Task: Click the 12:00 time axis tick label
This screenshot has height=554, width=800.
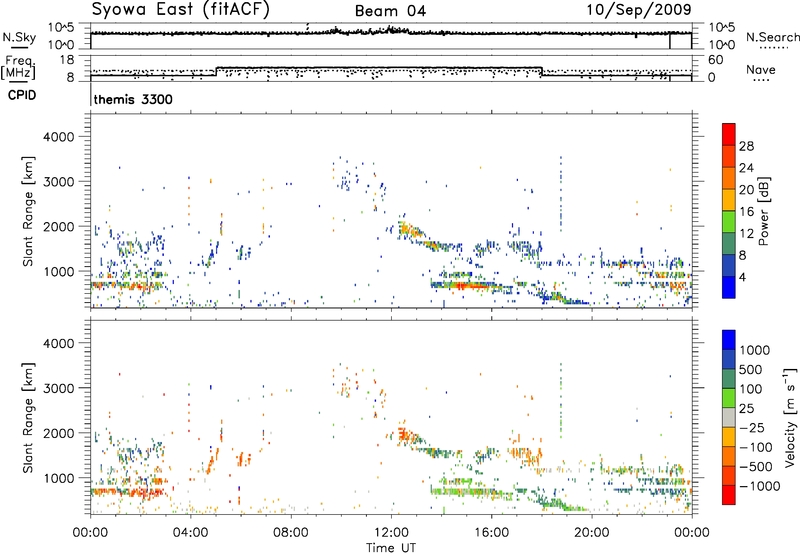Action: (x=391, y=533)
